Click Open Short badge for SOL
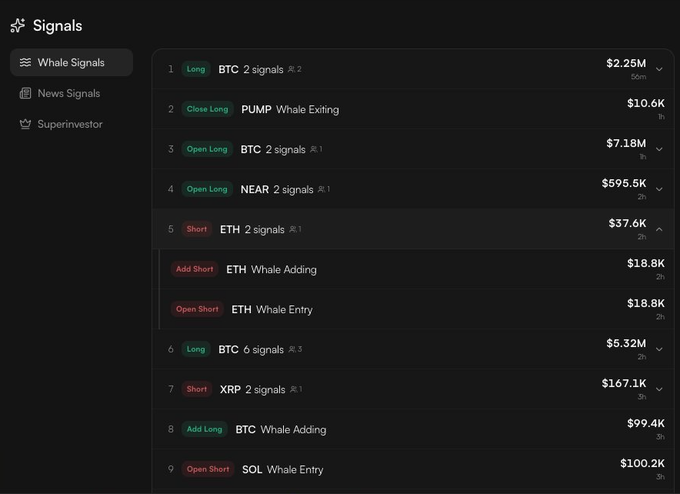Image resolution: width=680 pixels, height=494 pixels. click(x=208, y=469)
